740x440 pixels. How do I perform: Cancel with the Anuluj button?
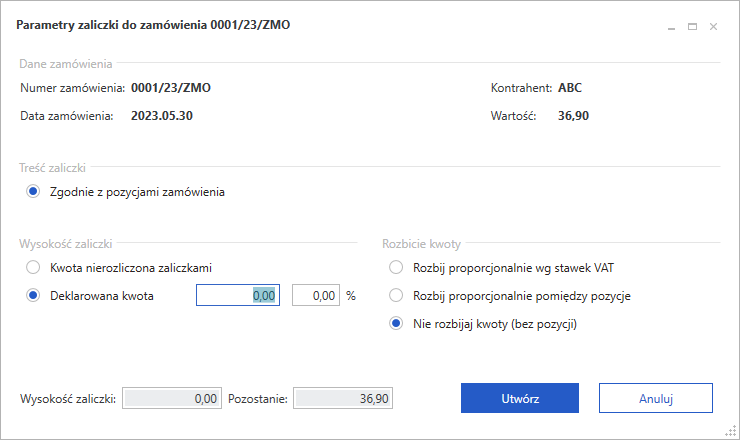click(x=655, y=398)
